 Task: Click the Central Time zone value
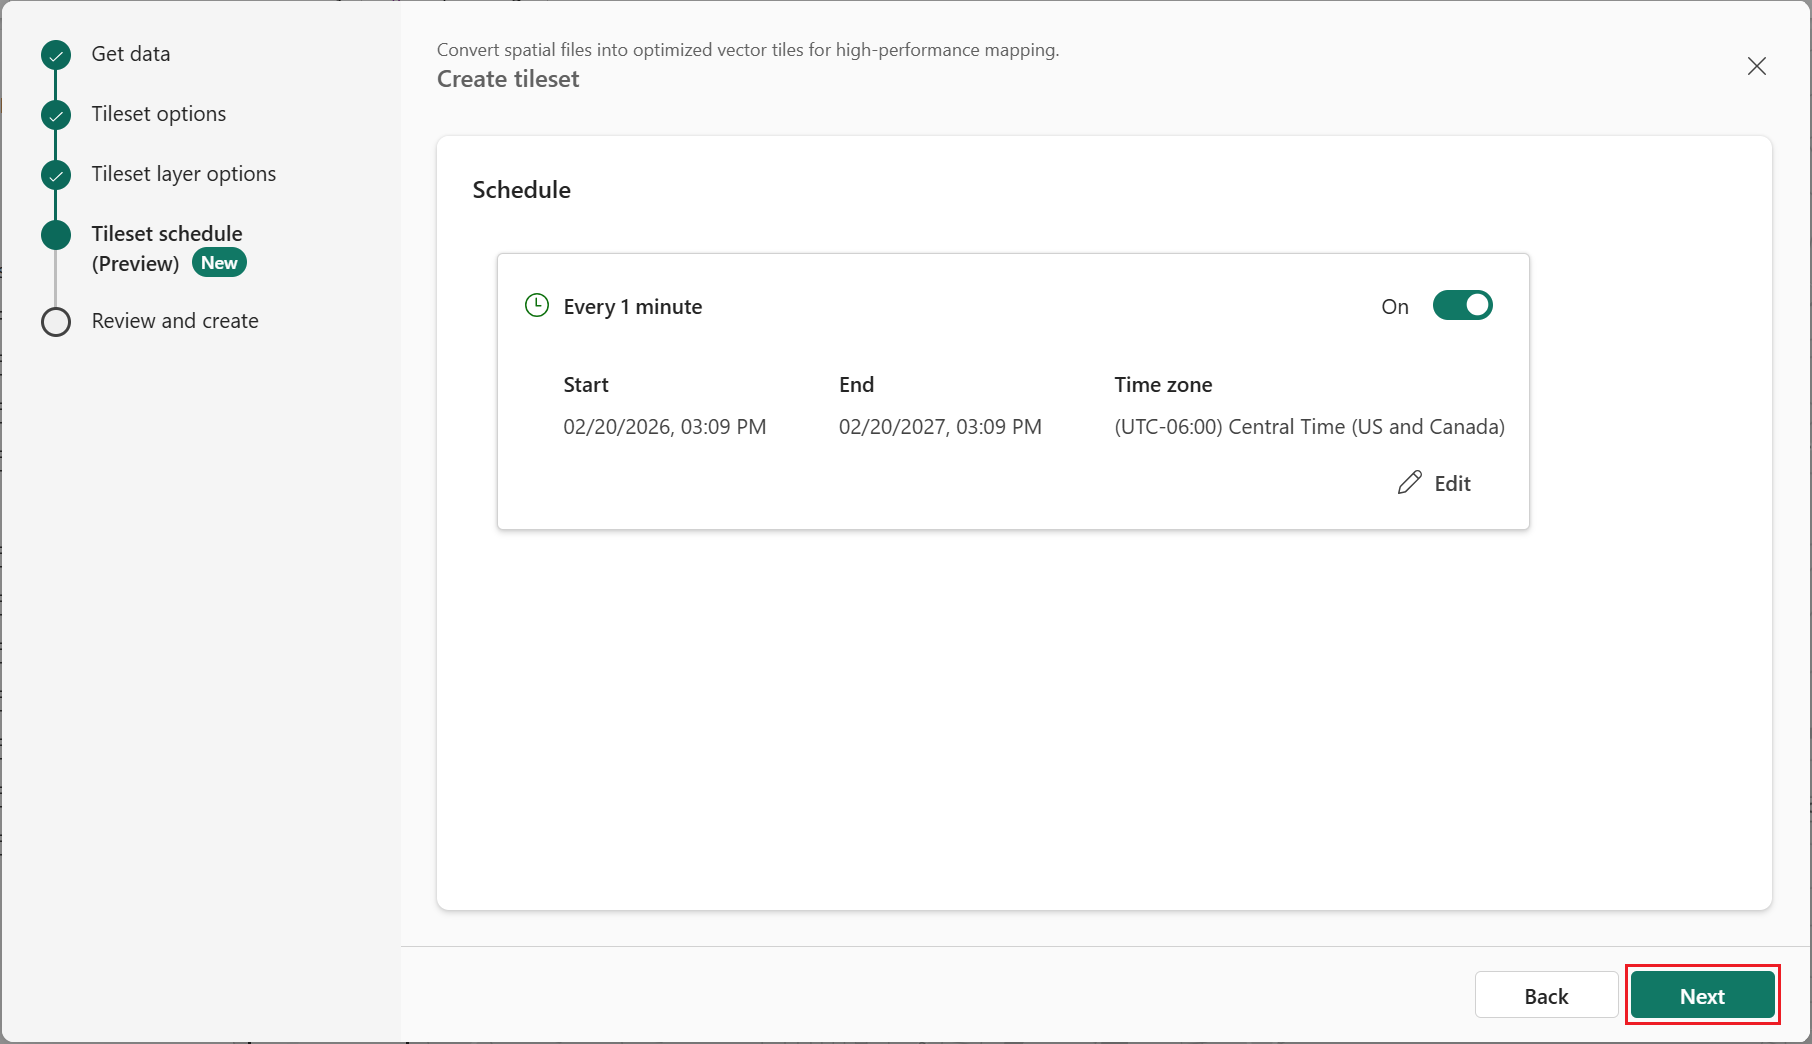(1309, 427)
